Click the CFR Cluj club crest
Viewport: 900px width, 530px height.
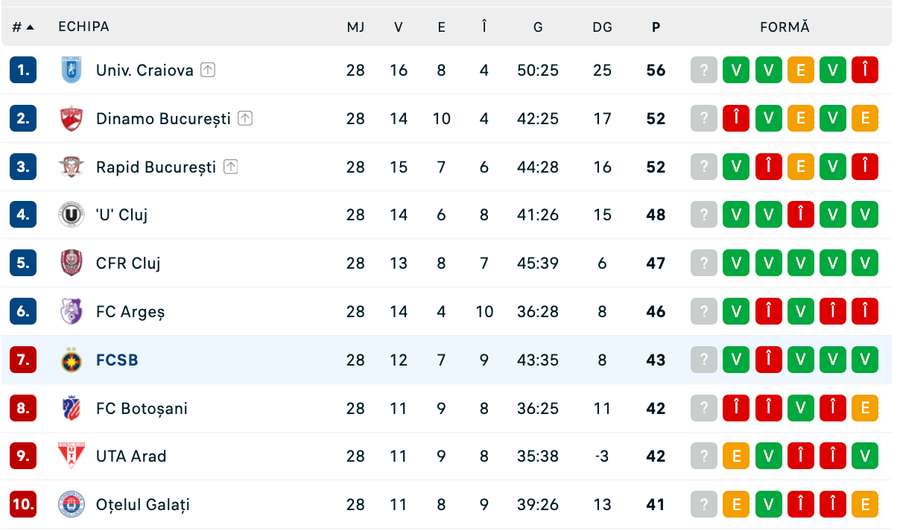[x=71, y=263]
